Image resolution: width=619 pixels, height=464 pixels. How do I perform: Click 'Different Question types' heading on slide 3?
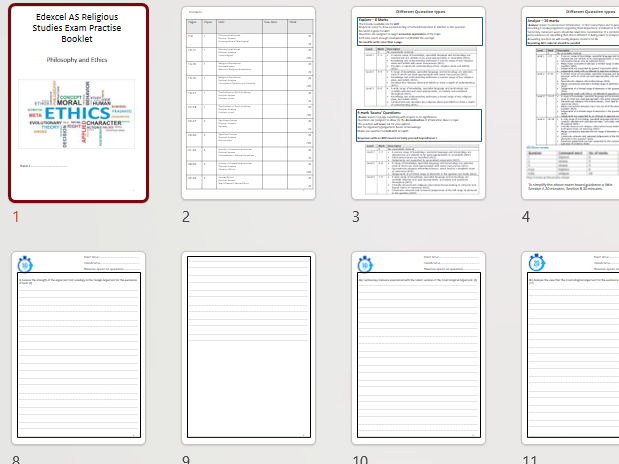[x=420, y=12]
